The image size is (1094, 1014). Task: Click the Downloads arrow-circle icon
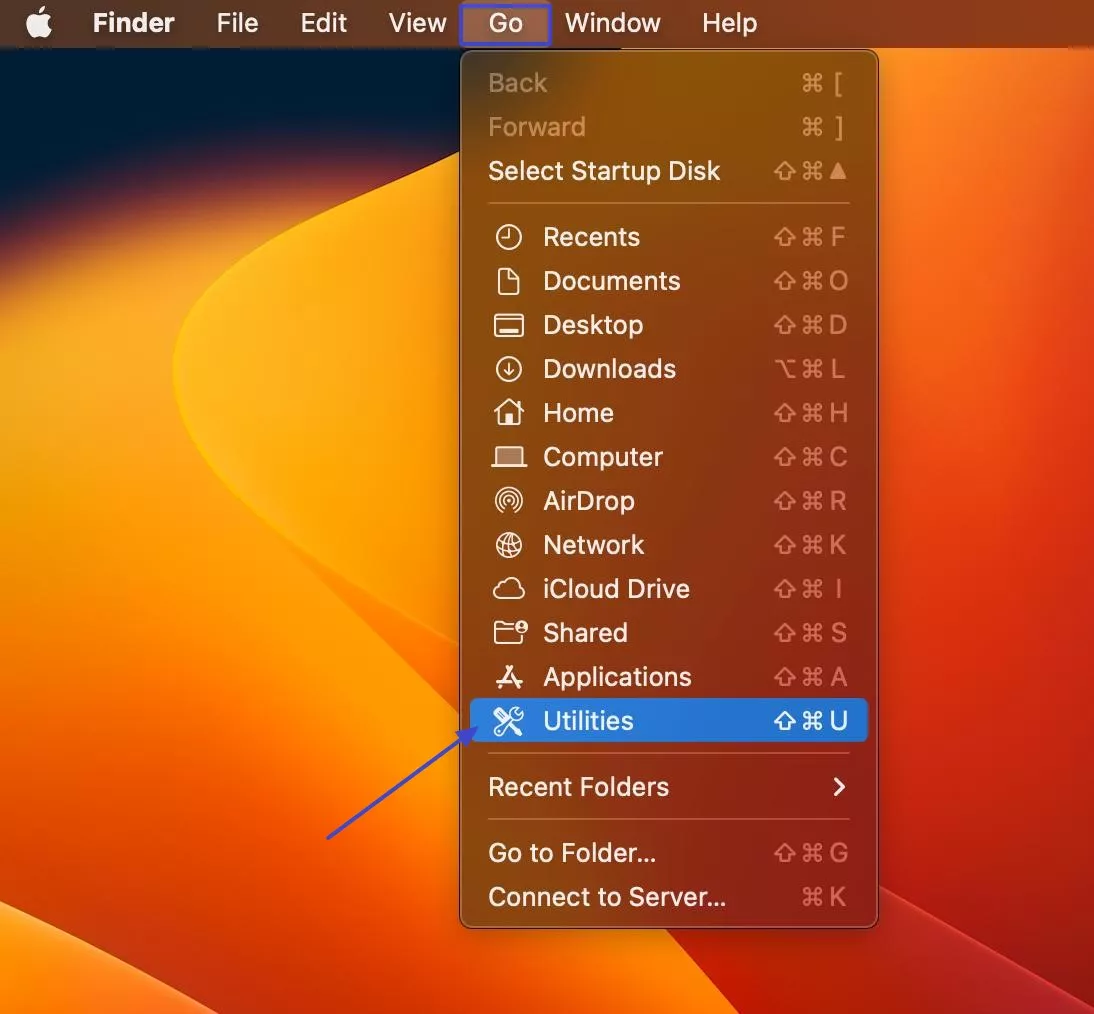pos(509,369)
